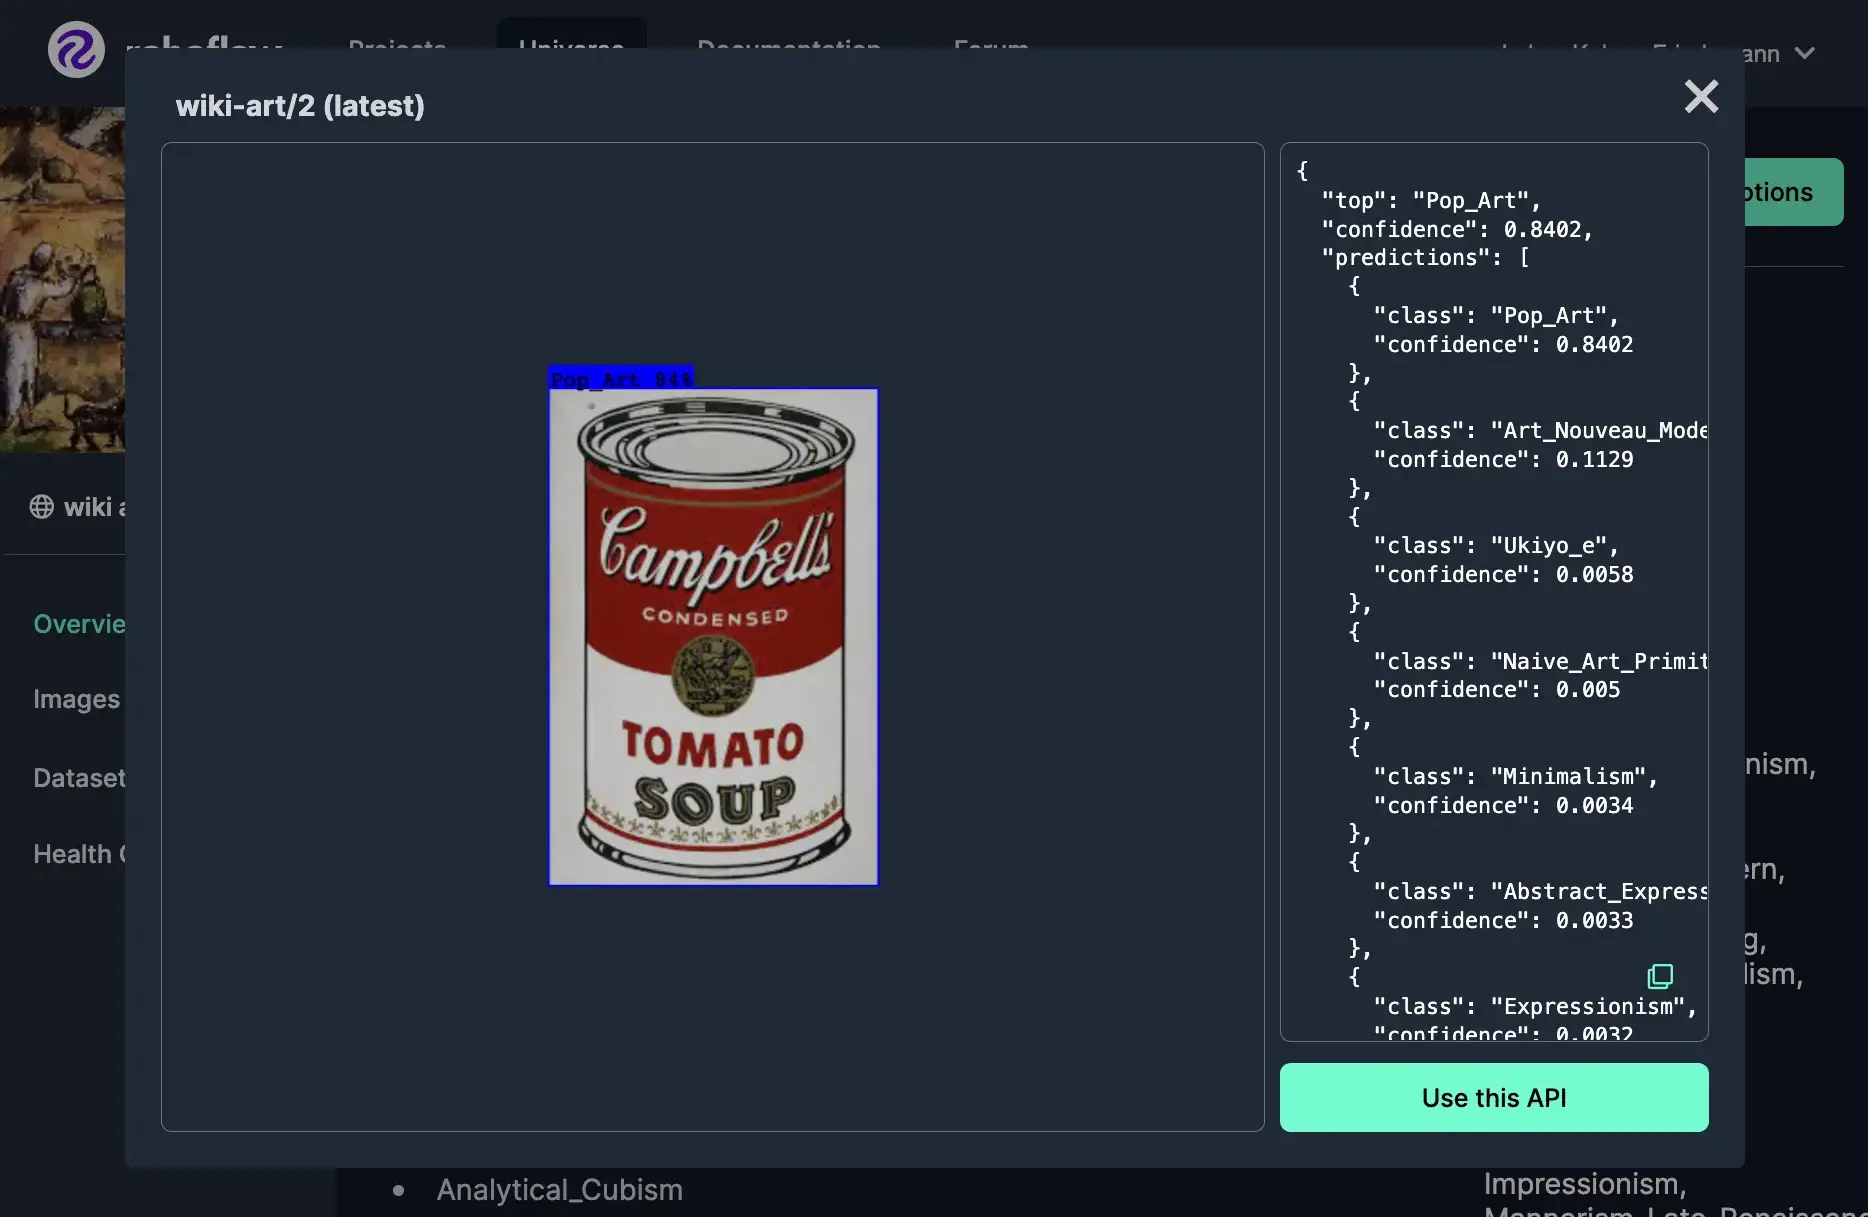Click the "top": "Pop_Art" line
The height and width of the screenshot is (1217, 1868).
pos(1431,201)
